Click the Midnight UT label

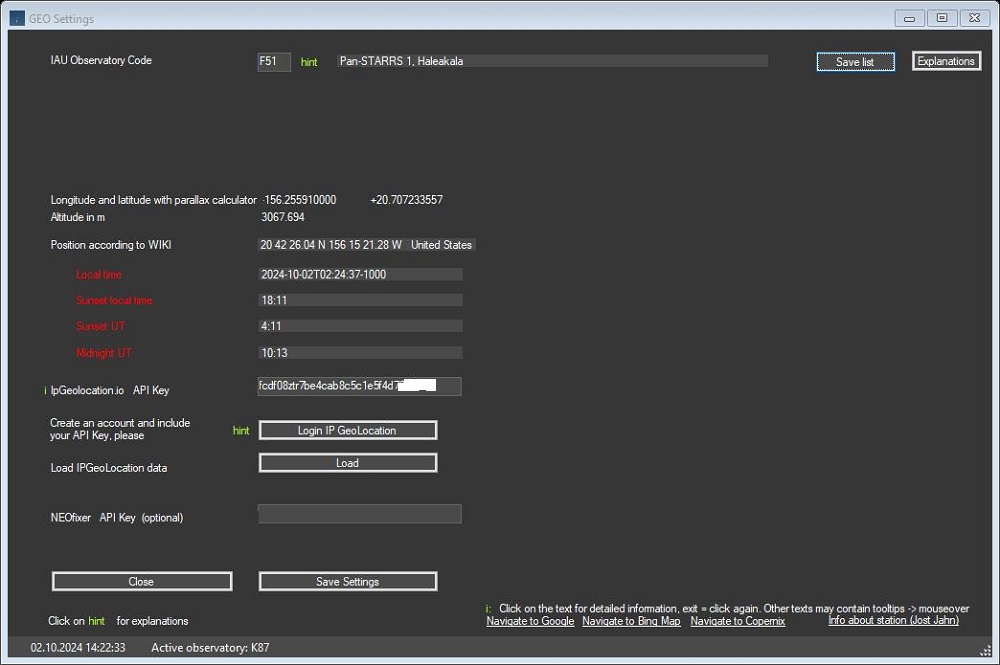click(103, 352)
